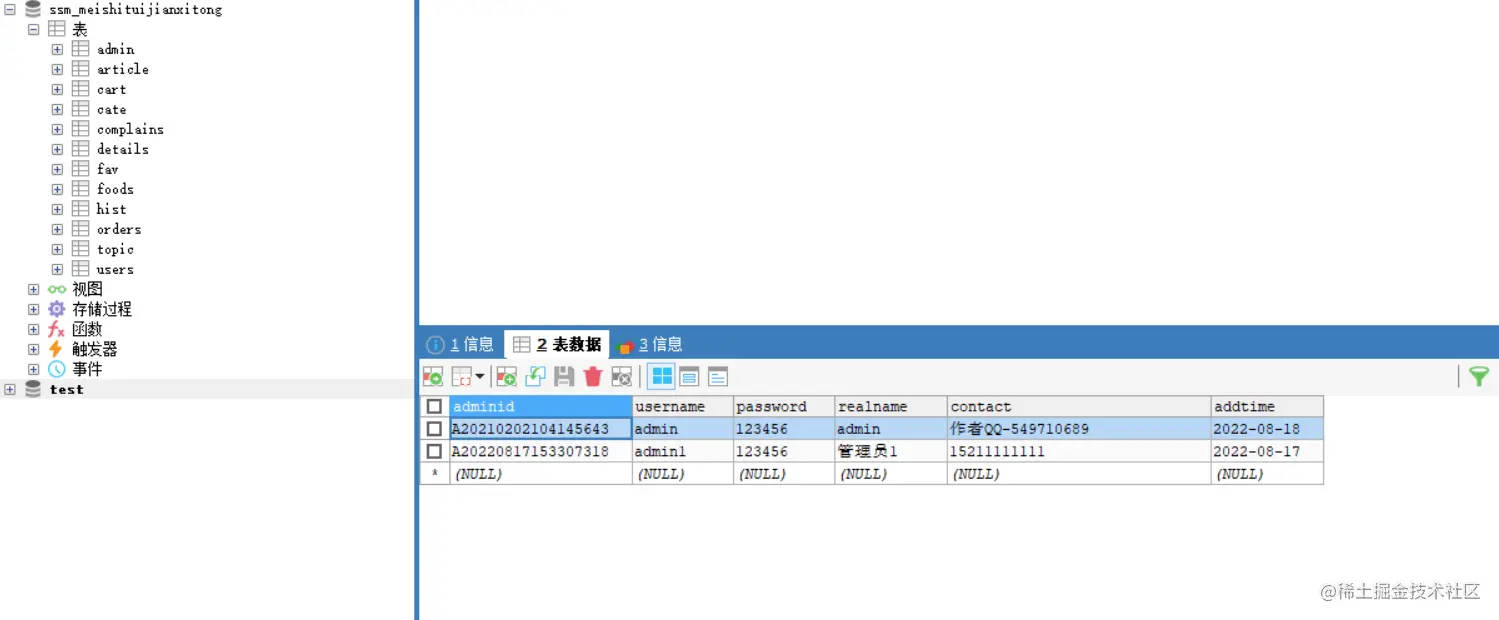Image resolution: width=1499 pixels, height=620 pixels.
Task: Tick checkbox for row A20210202104145643
Action: [x=434, y=429]
